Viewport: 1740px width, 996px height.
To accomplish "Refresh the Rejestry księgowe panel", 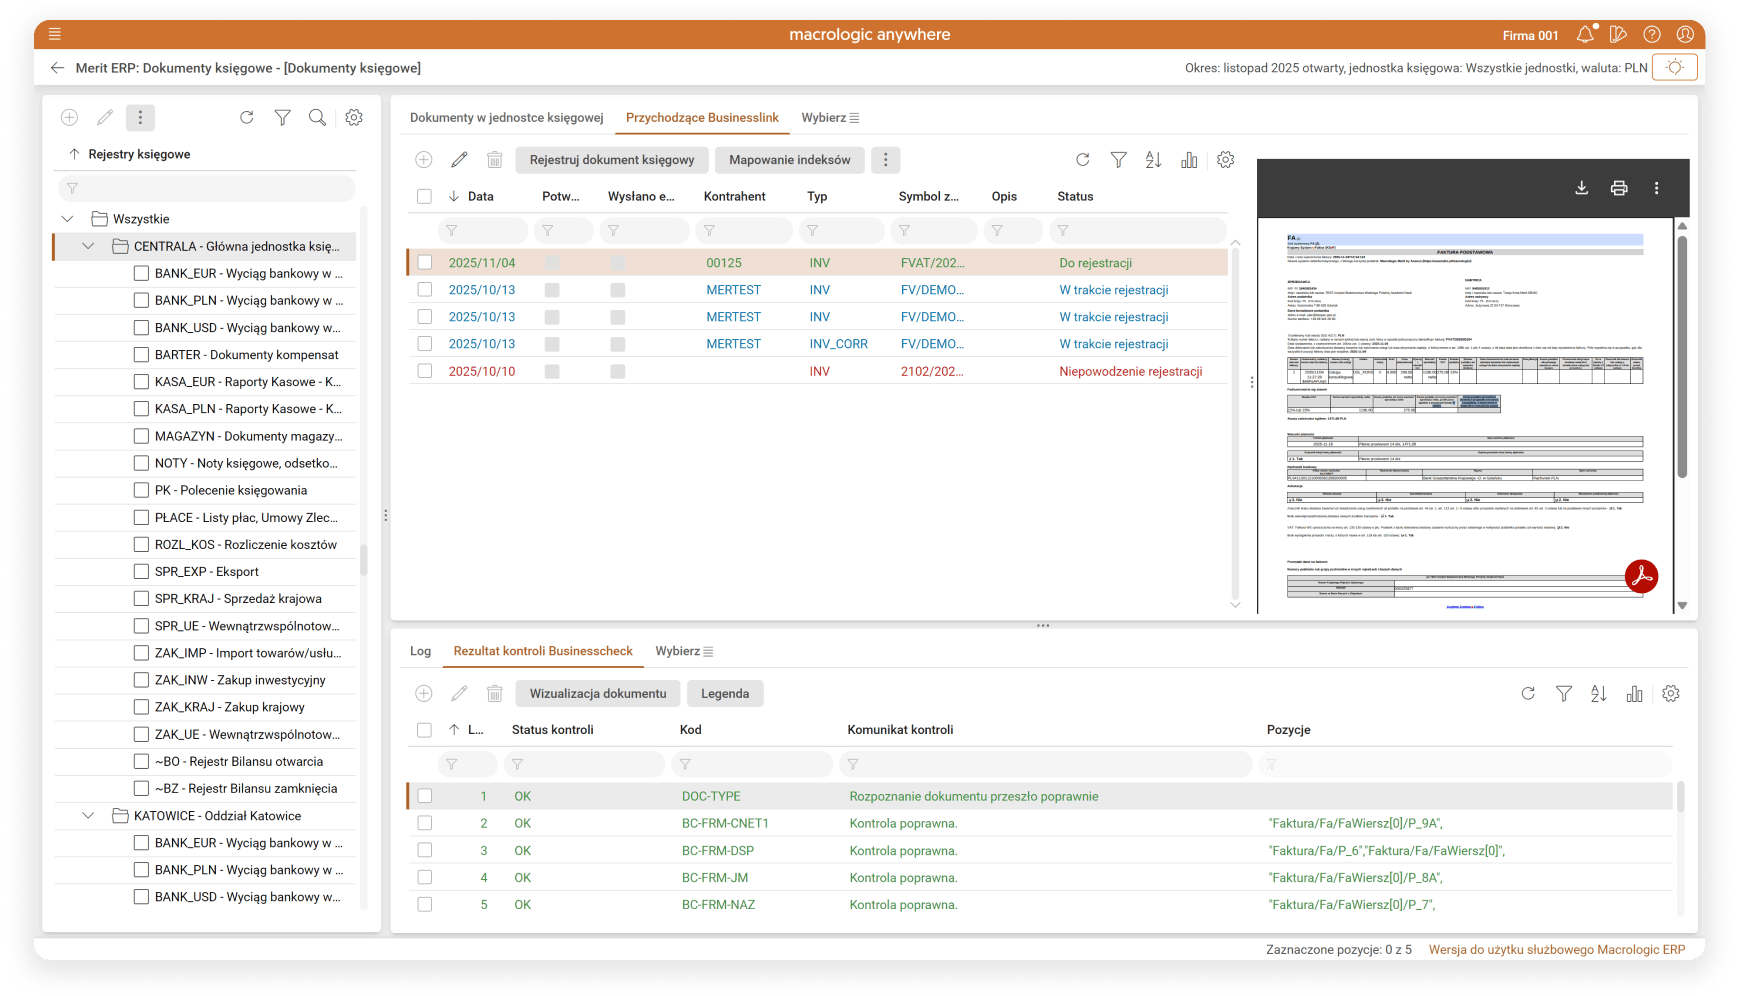I will click(247, 118).
